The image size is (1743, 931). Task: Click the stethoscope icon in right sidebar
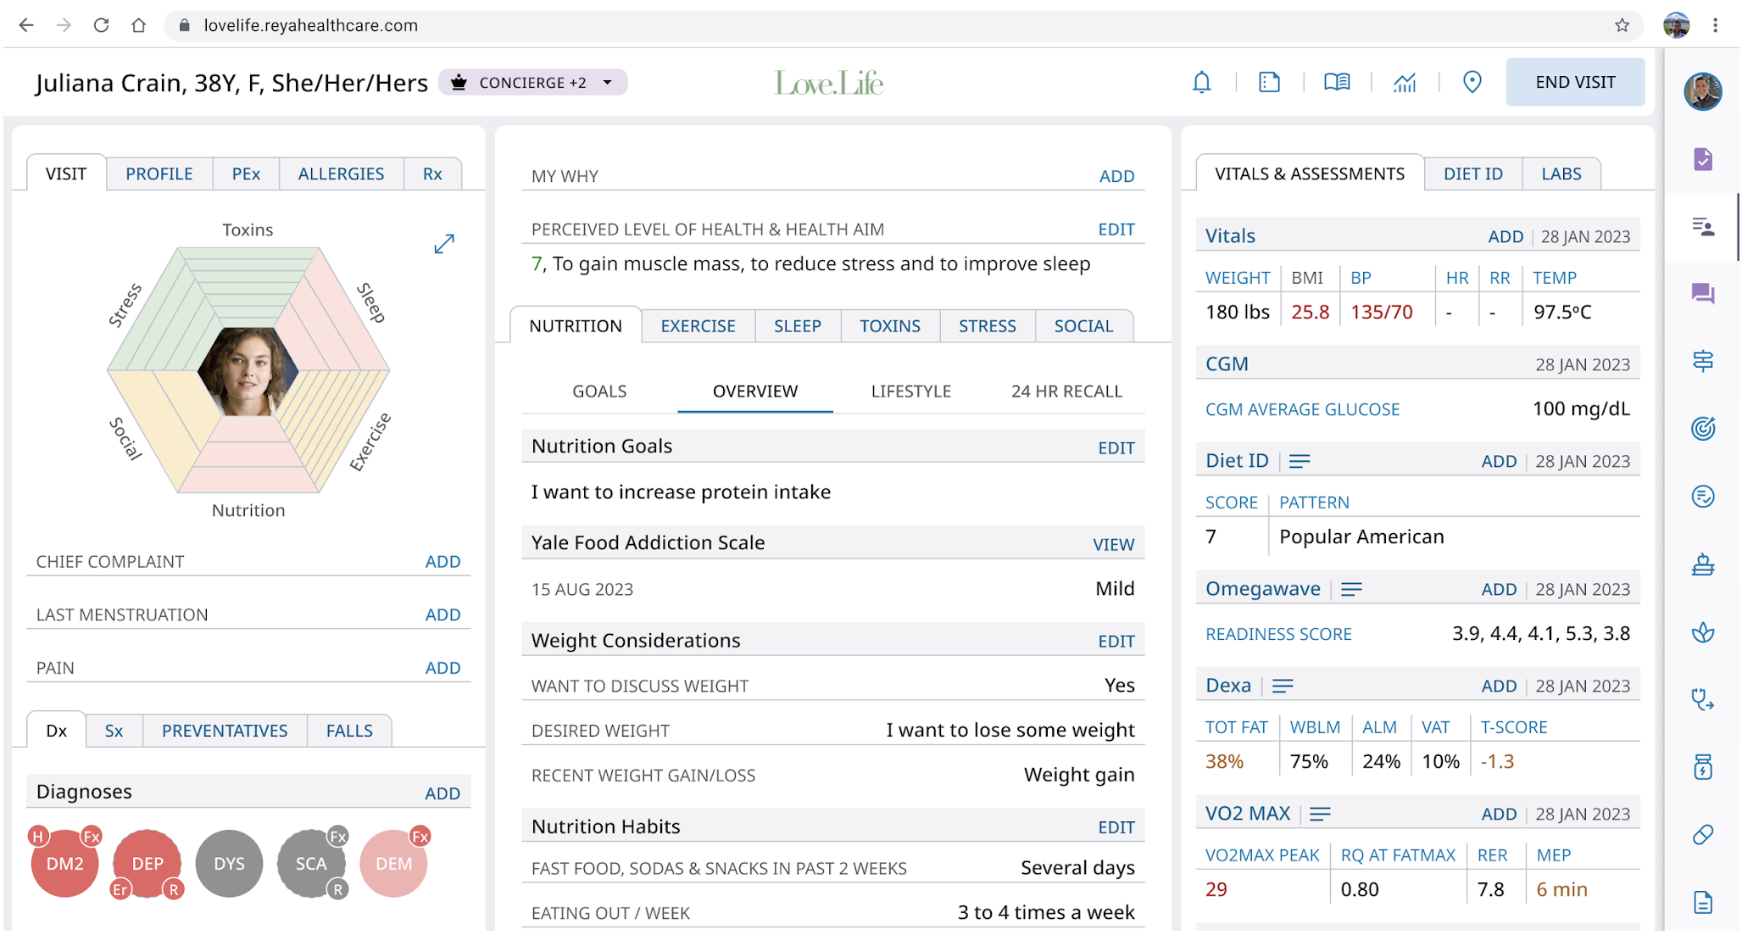1702,699
